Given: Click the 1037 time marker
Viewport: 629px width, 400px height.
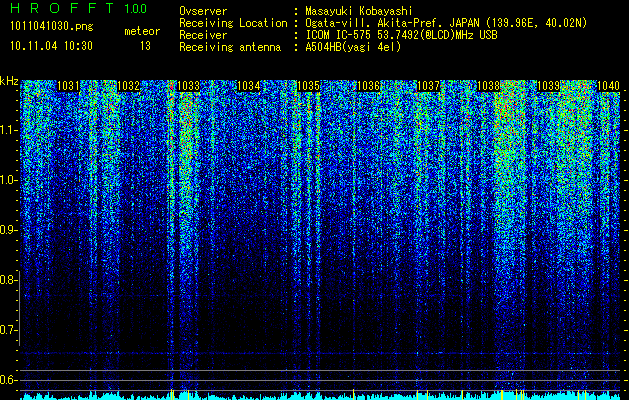Looking at the screenshot, I should [x=428, y=86].
